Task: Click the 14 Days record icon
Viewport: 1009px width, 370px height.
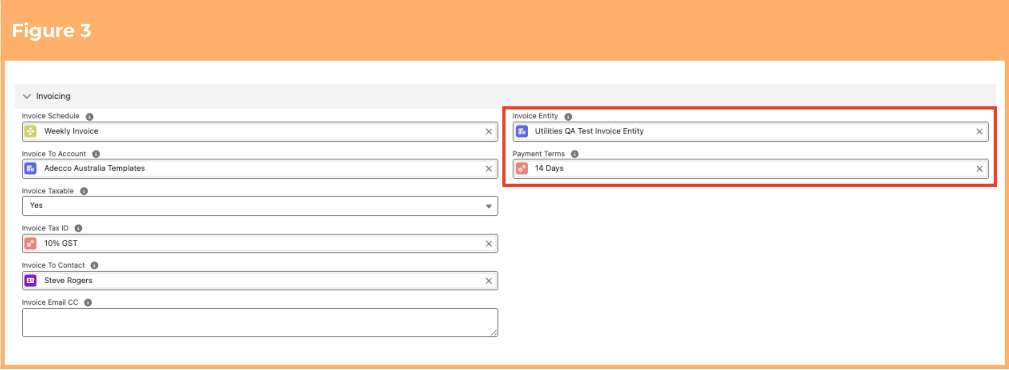Action: (521, 169)
